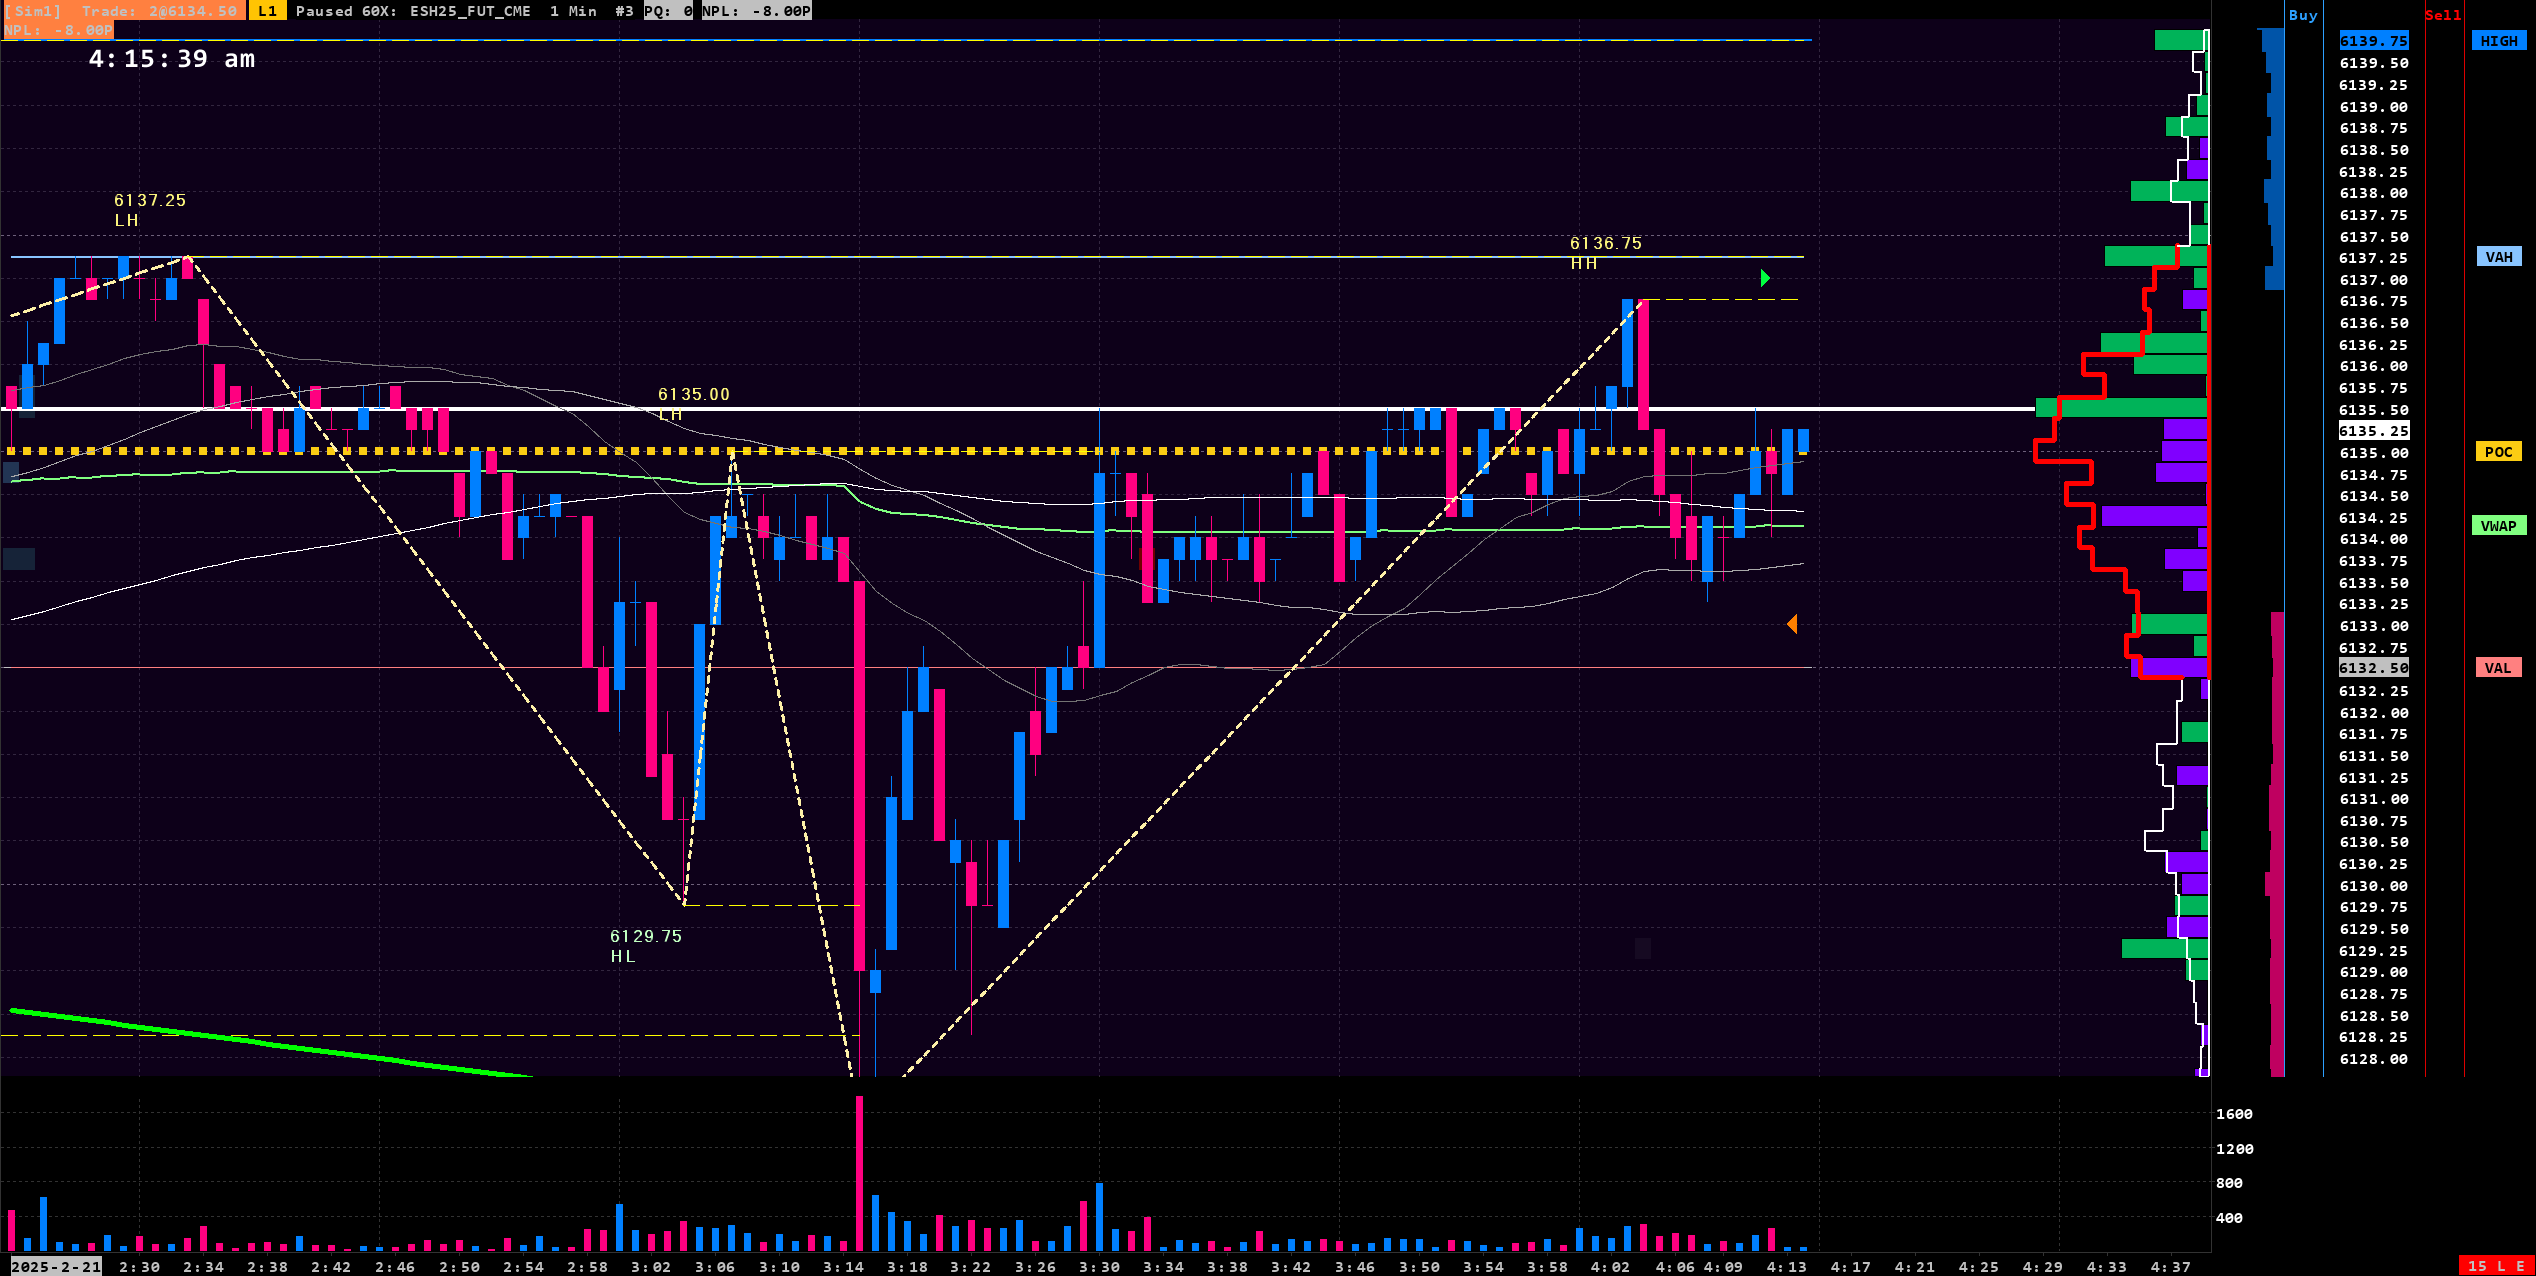Click the yellow L1 badge
This screenshot has width=2536, height=1276.
267,11
